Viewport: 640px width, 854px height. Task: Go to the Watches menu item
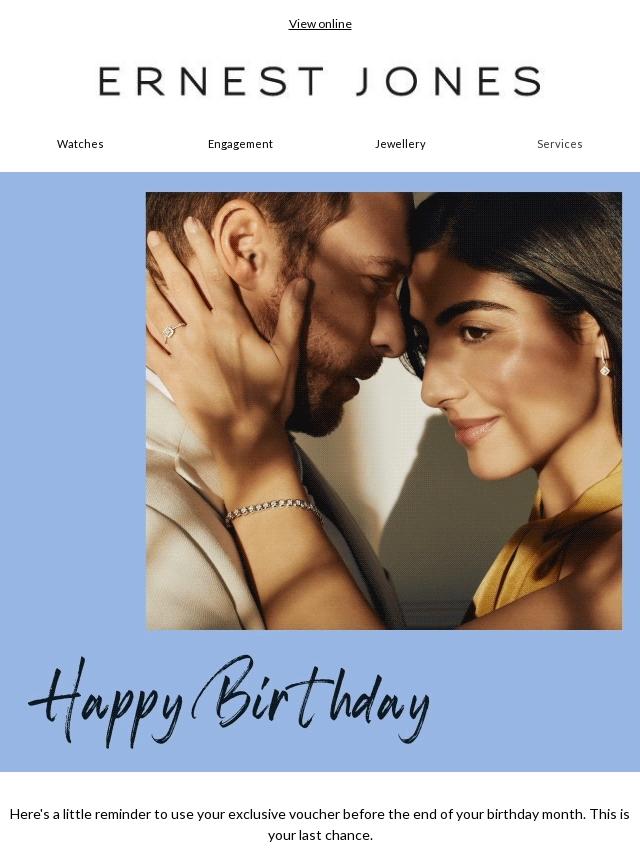point(80,144)
